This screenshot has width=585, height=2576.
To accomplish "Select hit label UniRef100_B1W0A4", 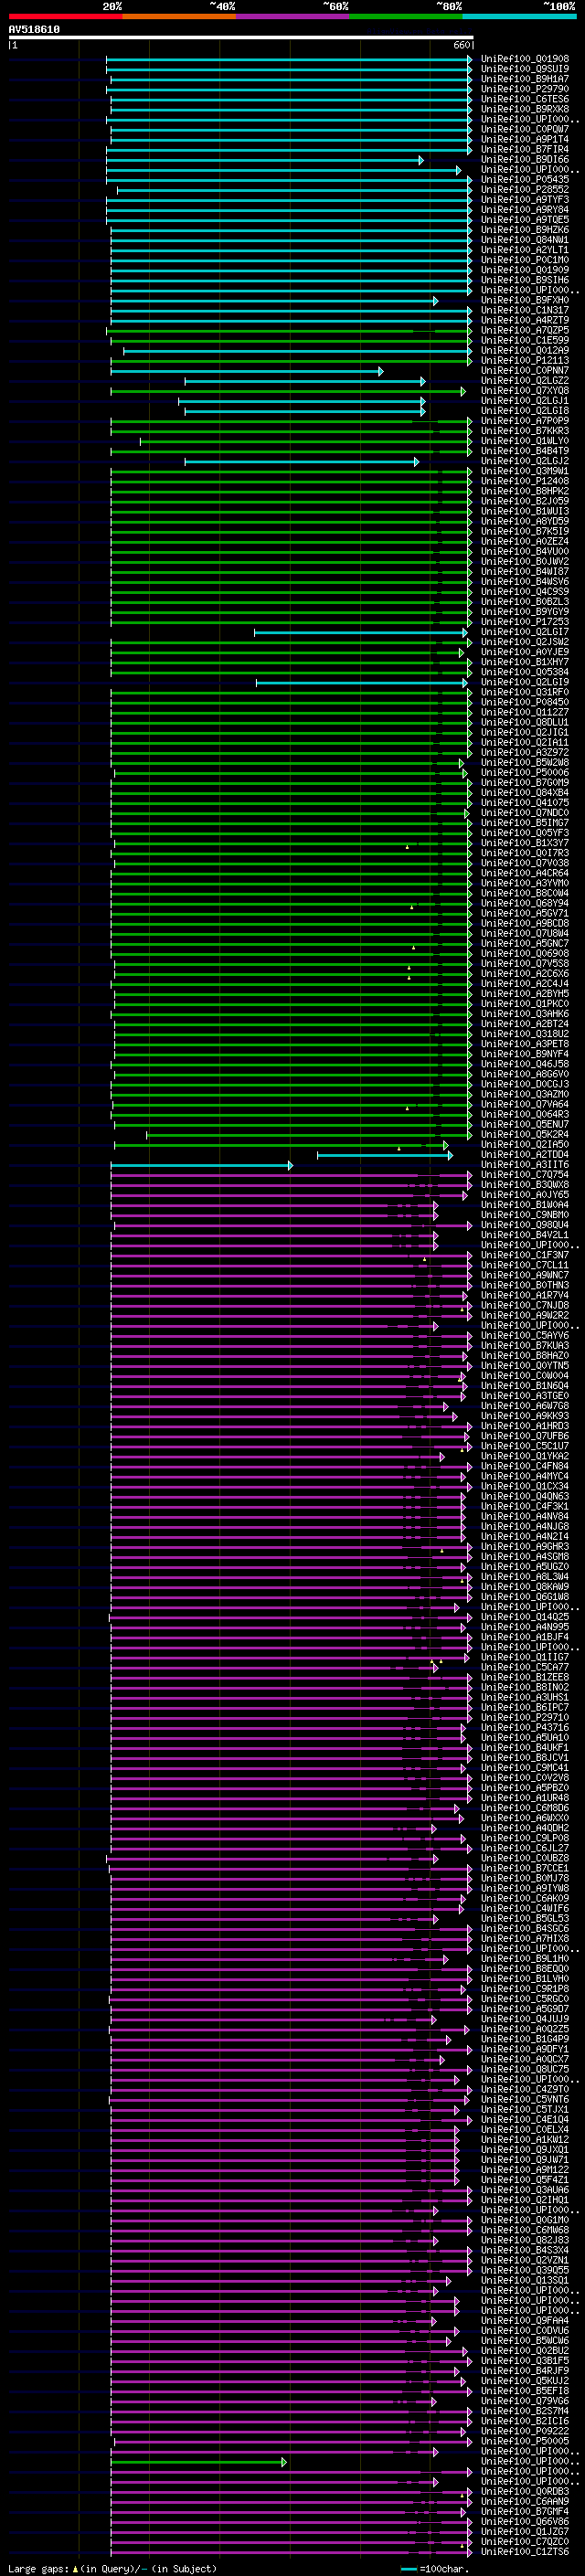I will pos(524,1205).
